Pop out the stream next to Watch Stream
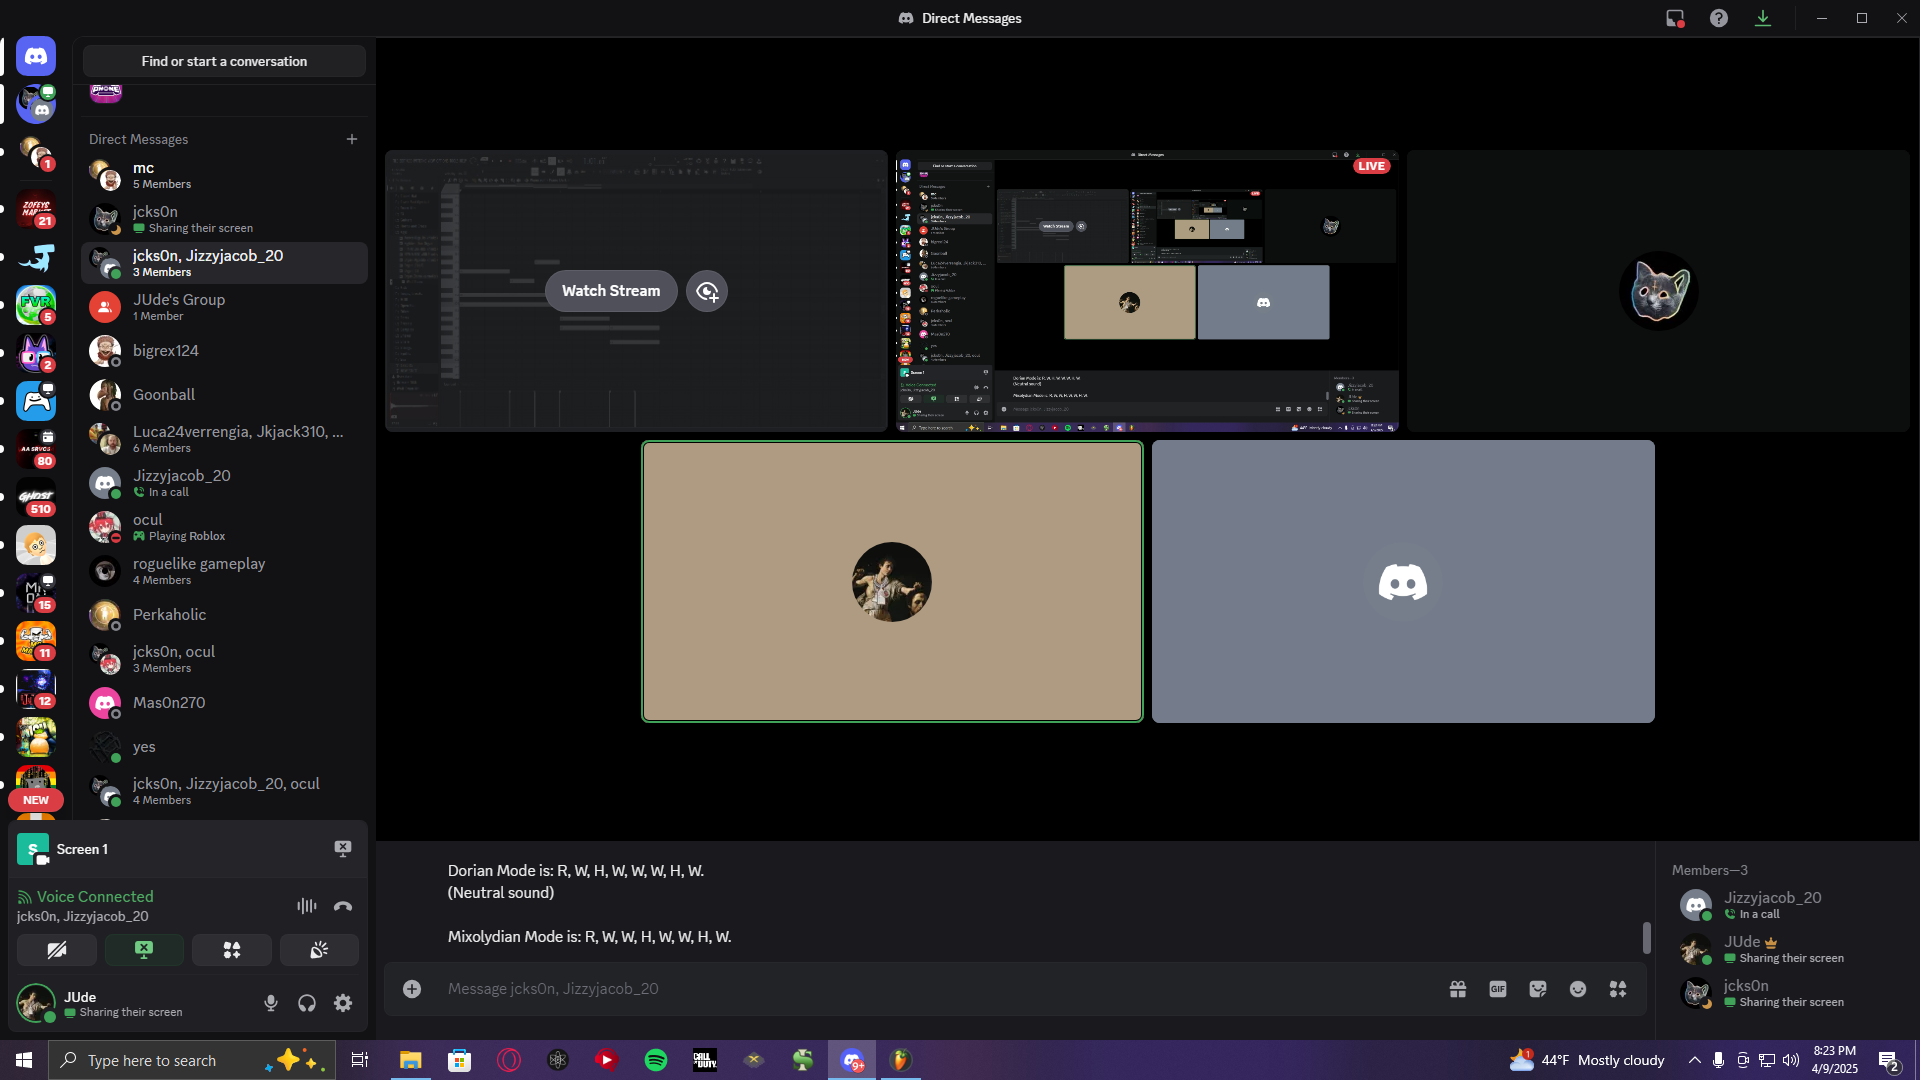This screenshot has width=1920, height=1080. [x=707, y=291]
